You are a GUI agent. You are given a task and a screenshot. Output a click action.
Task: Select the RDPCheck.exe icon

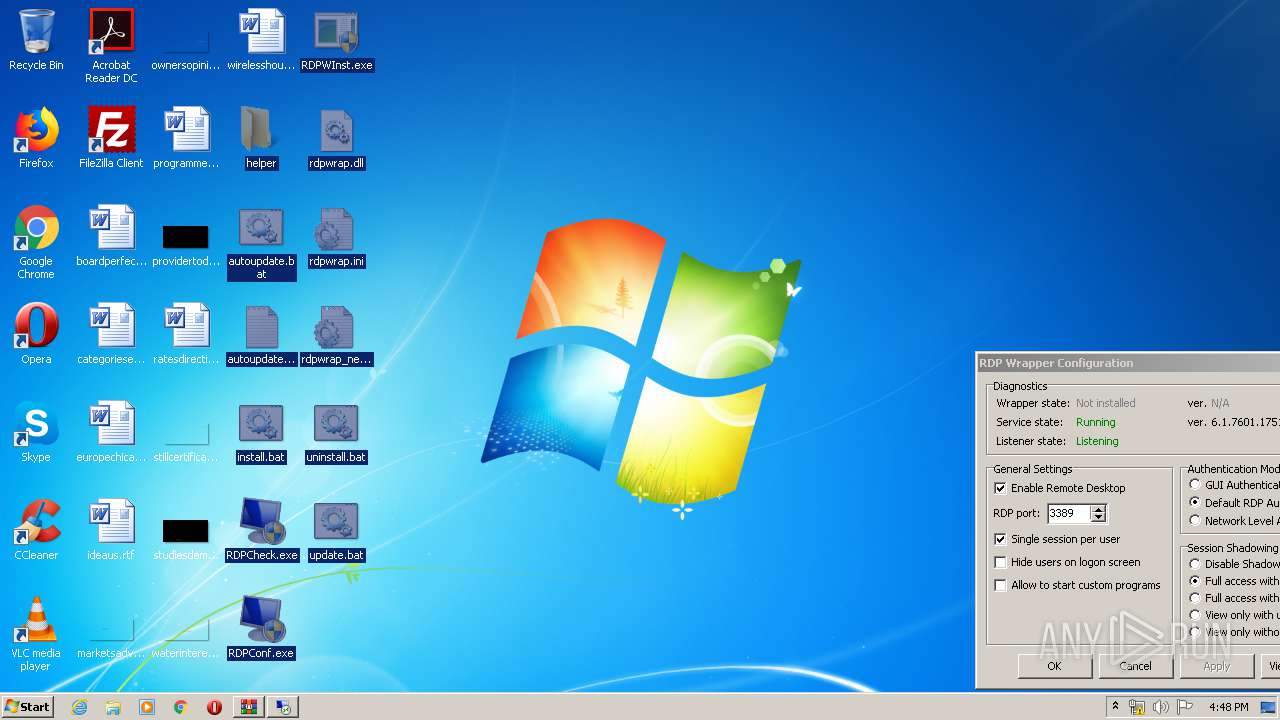[x=261, y=530]
